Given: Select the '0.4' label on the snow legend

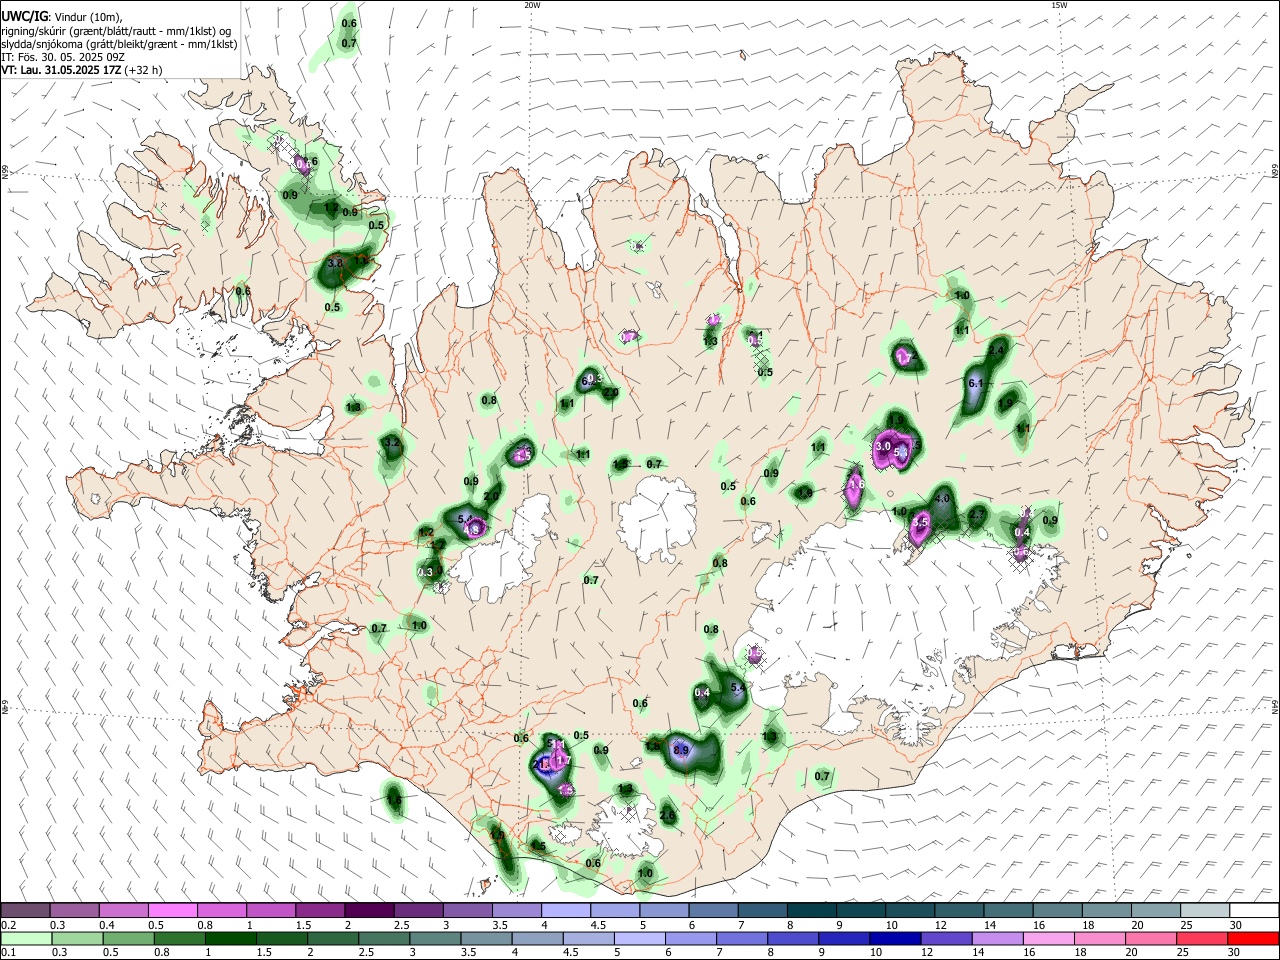Looking at the screenshot, I should [107, 925].
